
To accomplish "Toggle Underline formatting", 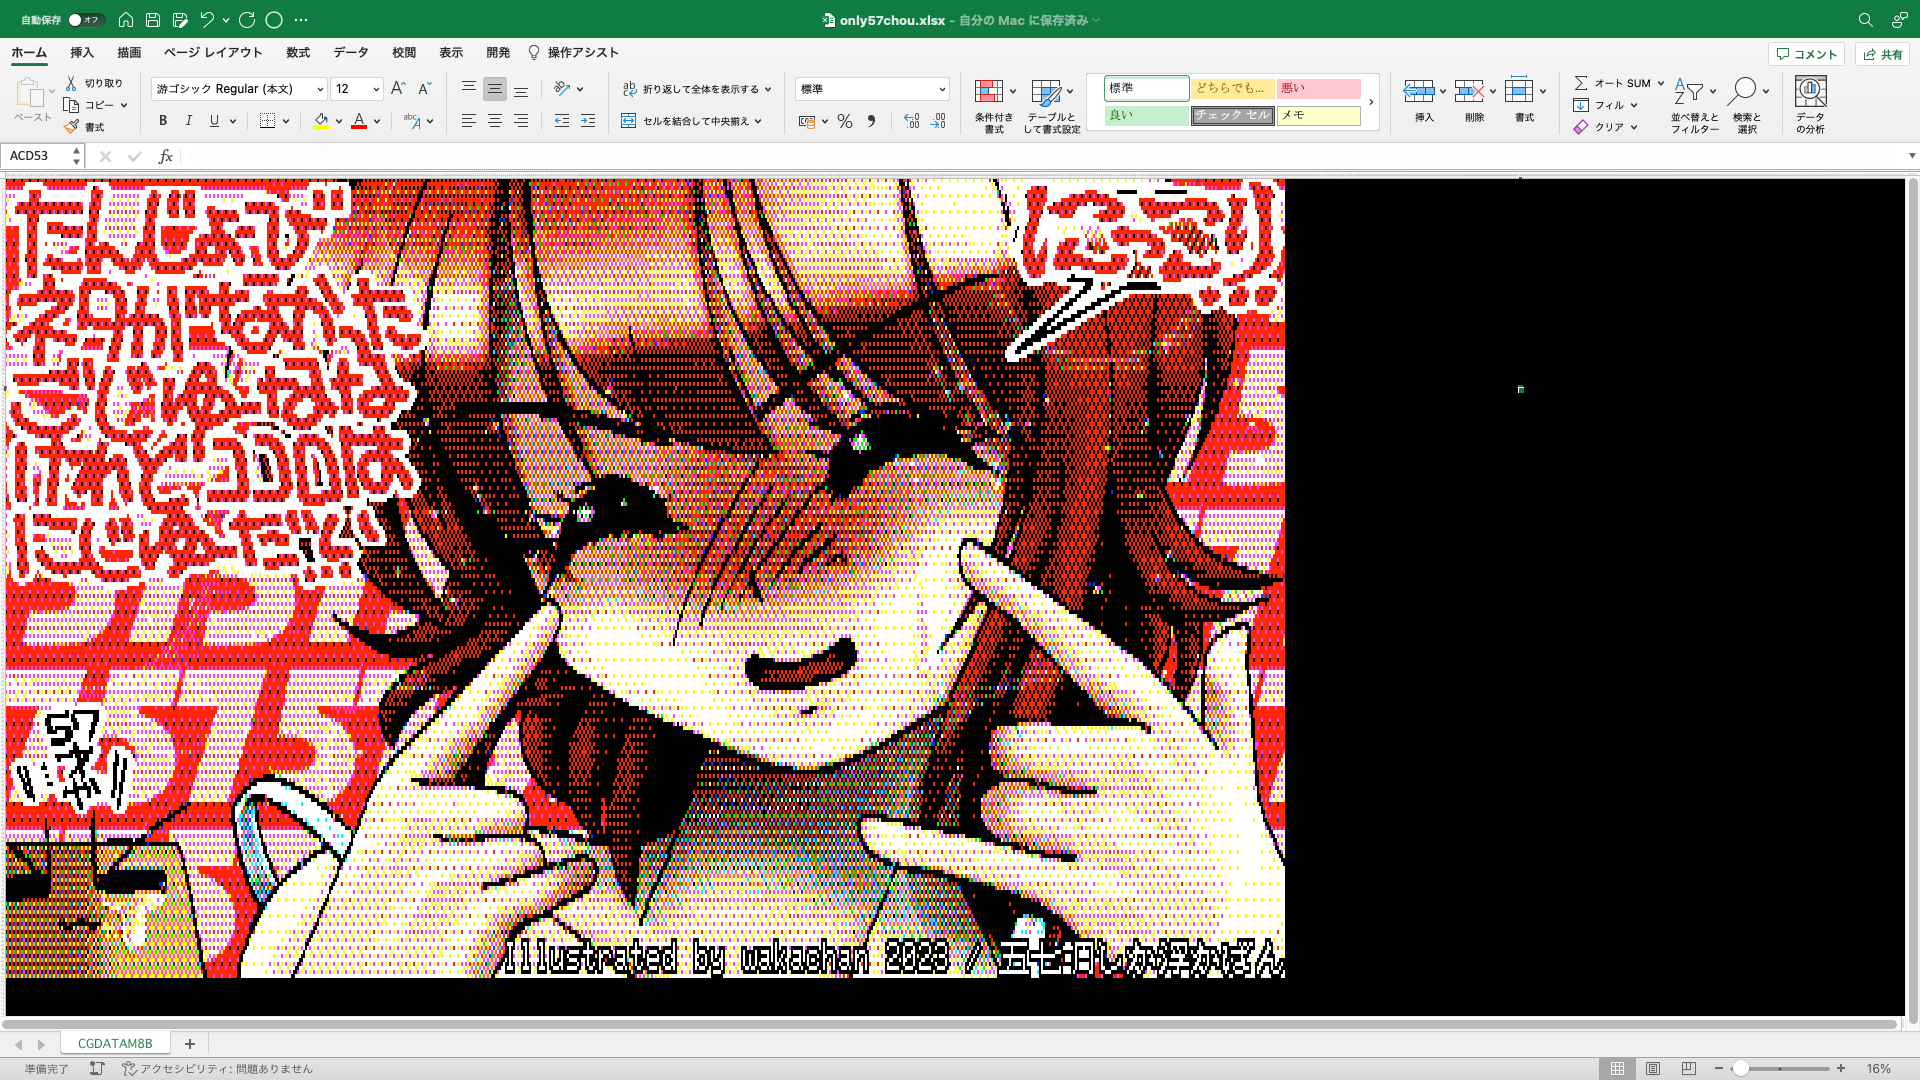I will (214, 121).
